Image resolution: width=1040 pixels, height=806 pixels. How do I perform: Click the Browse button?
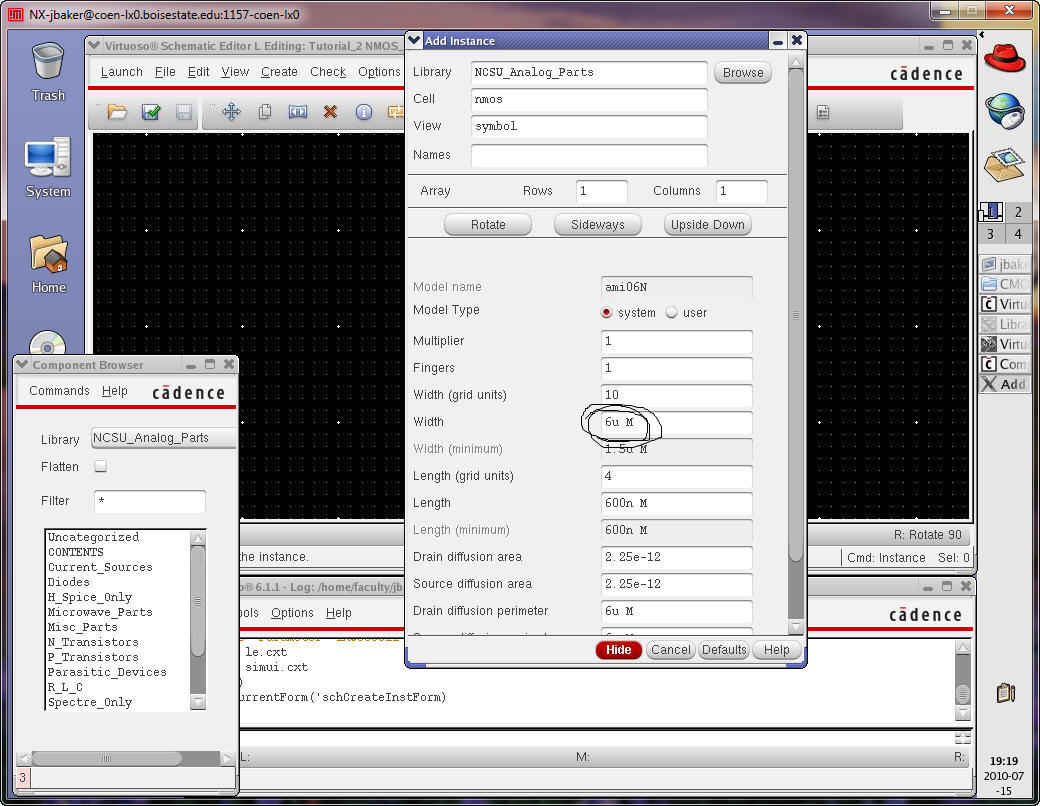pos(743,73)
